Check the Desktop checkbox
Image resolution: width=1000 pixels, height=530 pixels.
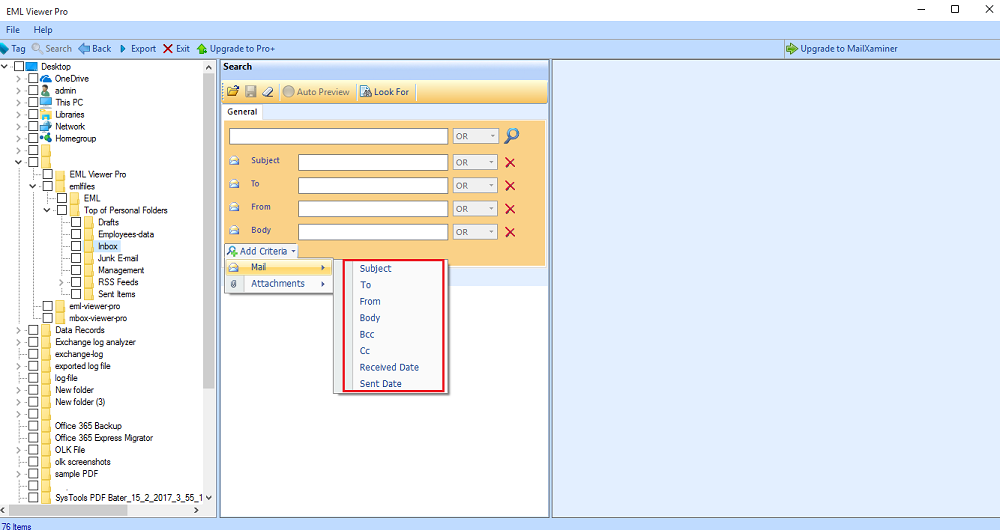pyautogui.click(x=19, y=66)
